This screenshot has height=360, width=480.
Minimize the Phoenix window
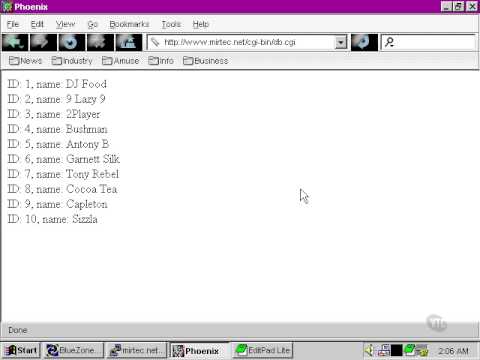coord(446,6)
